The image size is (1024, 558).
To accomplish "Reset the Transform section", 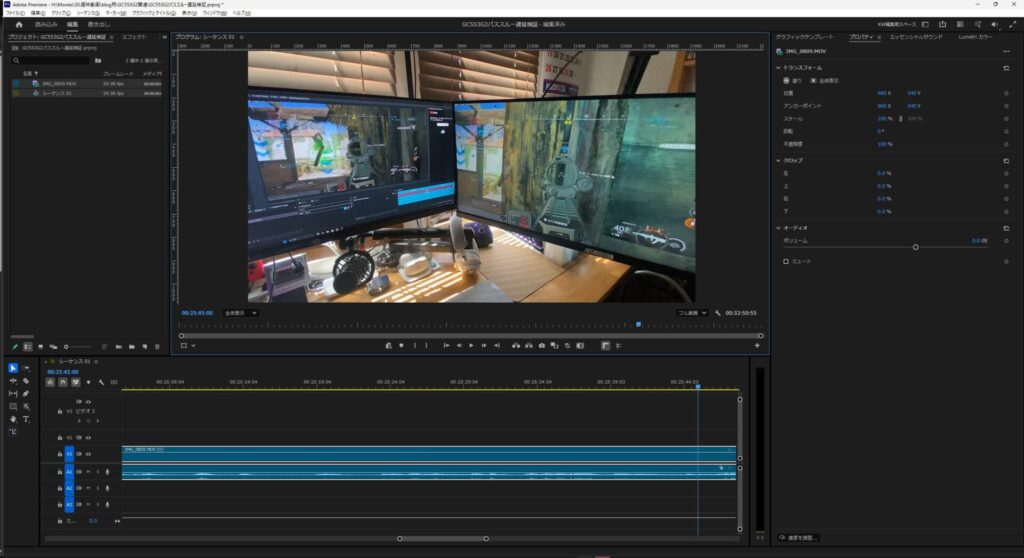I will (x=1006, y=68).
